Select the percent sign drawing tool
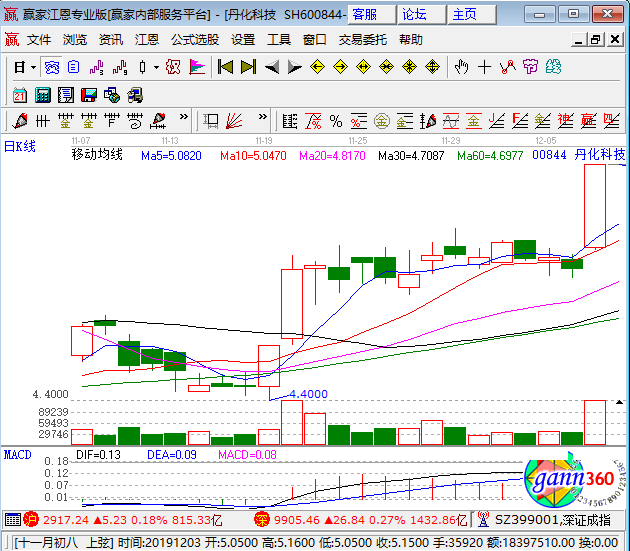The image size is (630, 551). (x=335, y=121)
